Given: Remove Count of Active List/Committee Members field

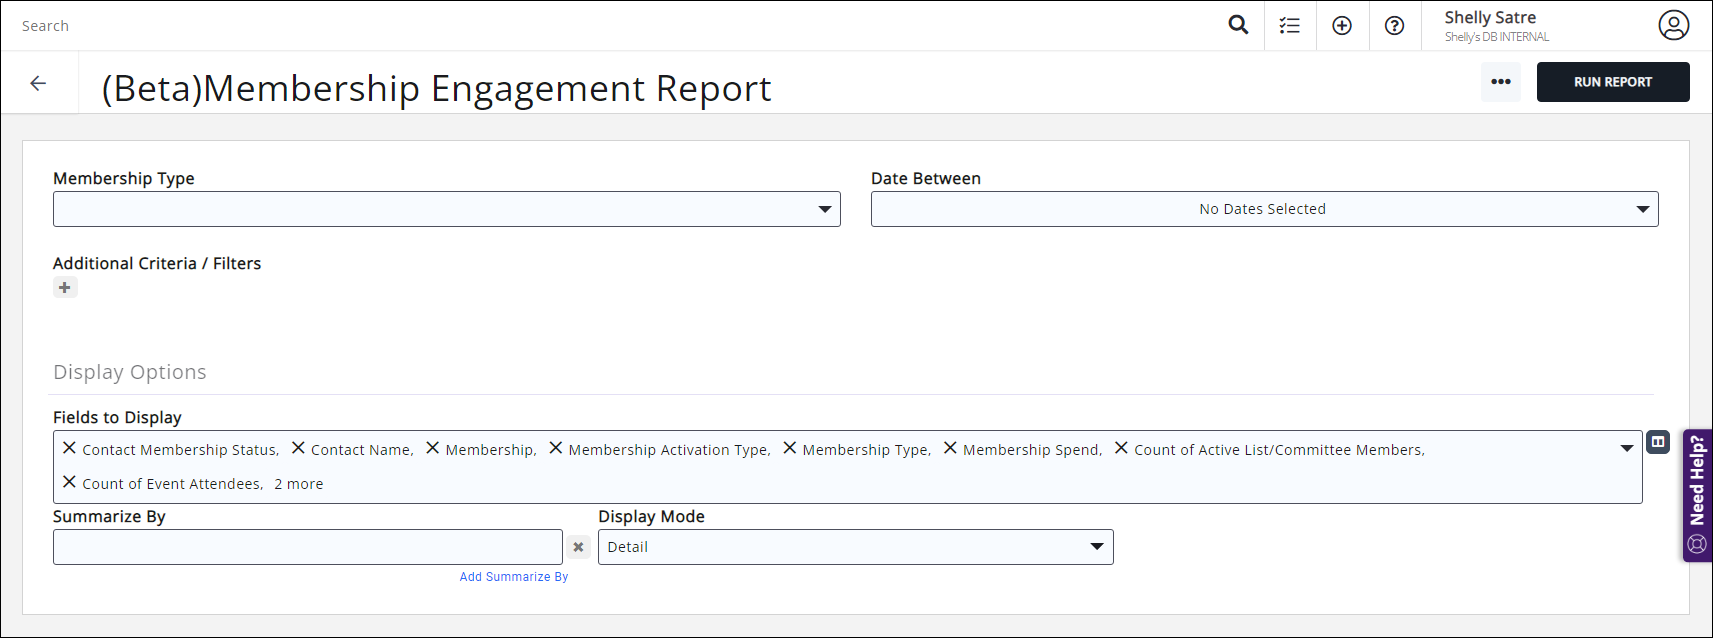Looking at the screenshot, I should 1121,448.
